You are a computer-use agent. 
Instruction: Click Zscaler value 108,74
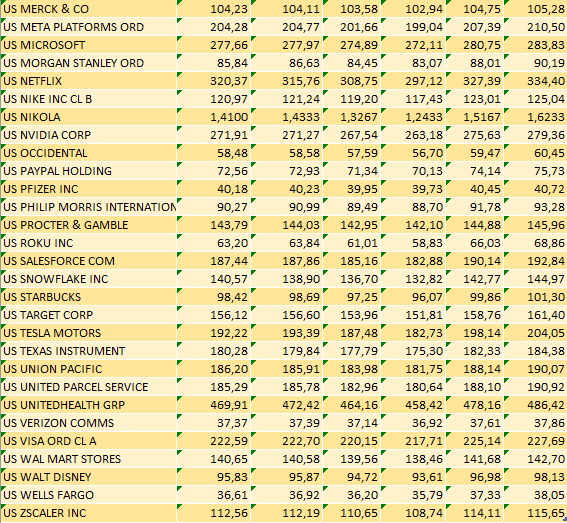coord(424,514)
